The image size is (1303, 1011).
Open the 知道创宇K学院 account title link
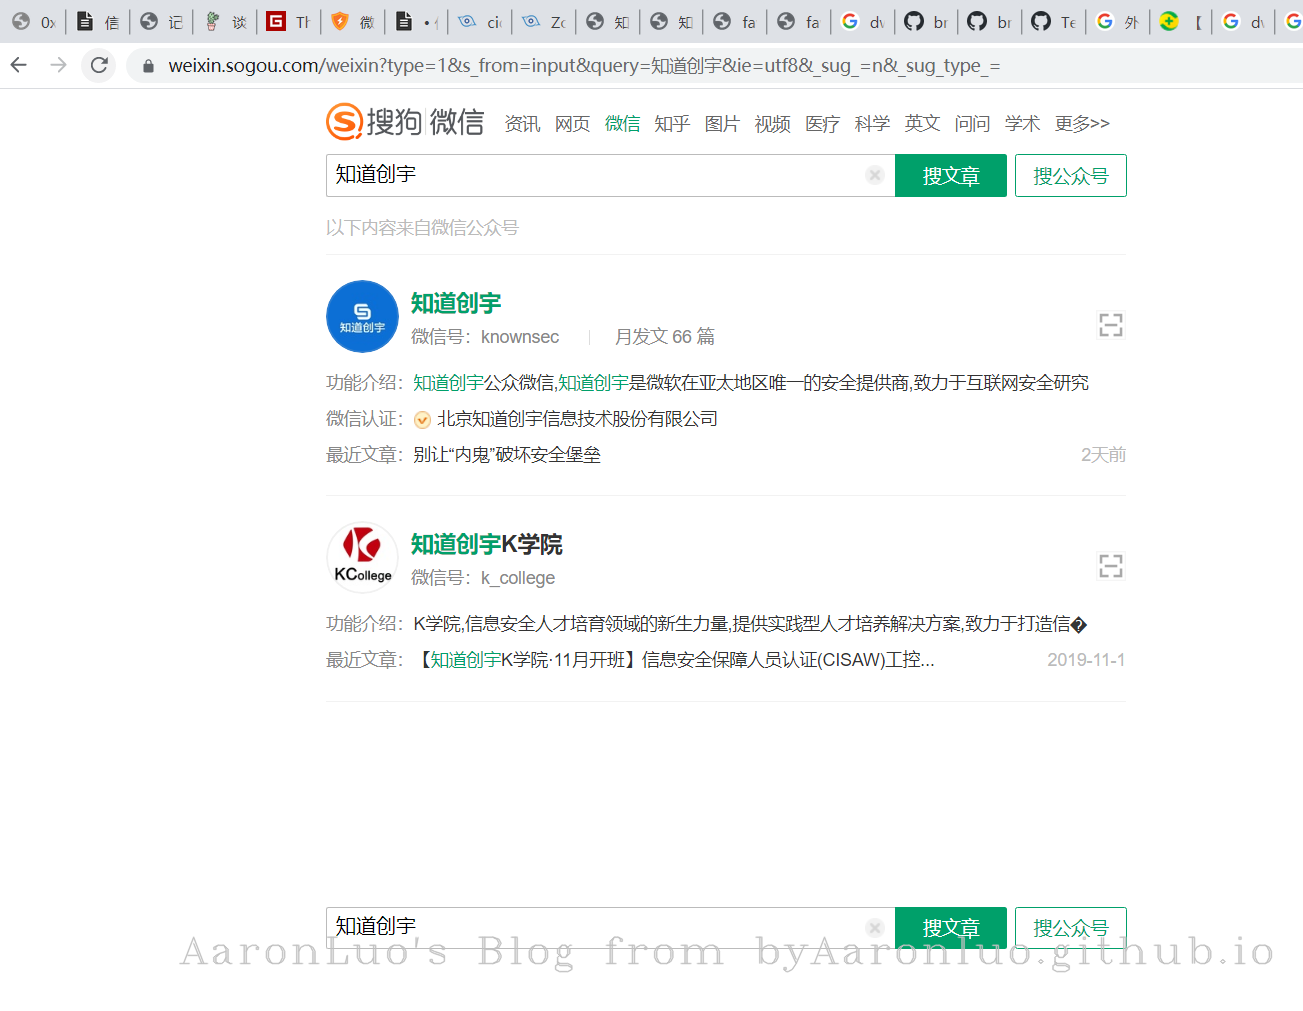click(x=486, y=544)
